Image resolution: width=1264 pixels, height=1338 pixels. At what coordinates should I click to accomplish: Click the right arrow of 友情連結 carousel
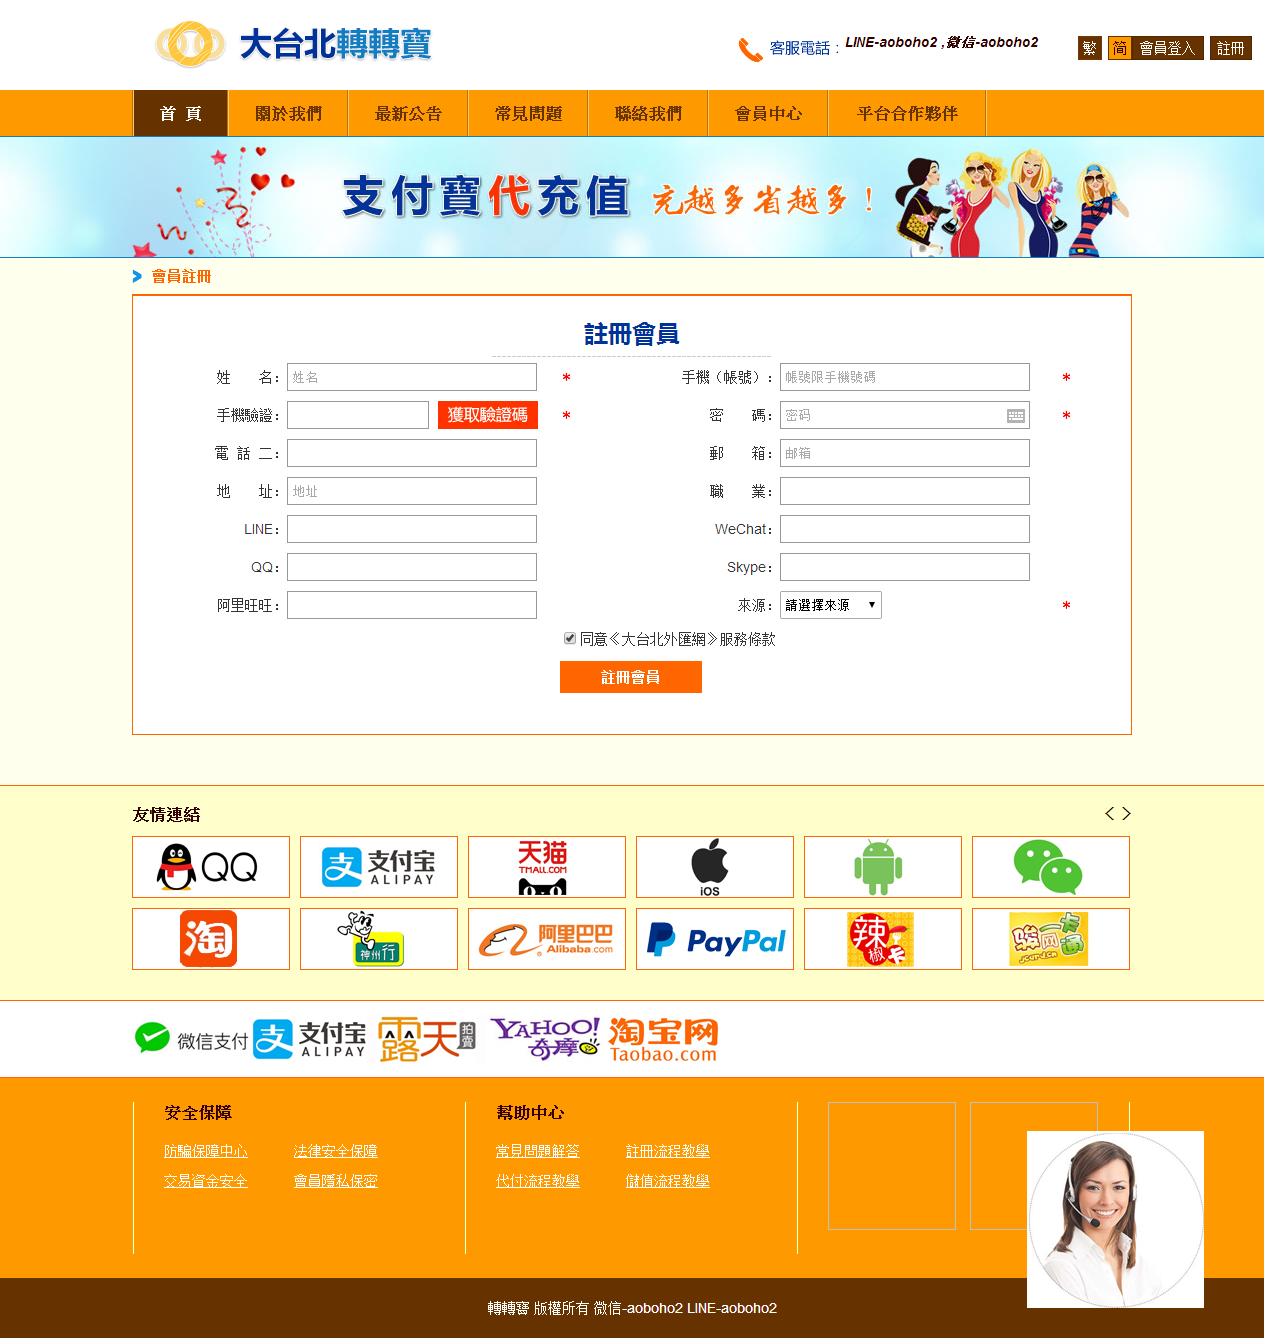pyautogui.click(x=1127, y=813)
